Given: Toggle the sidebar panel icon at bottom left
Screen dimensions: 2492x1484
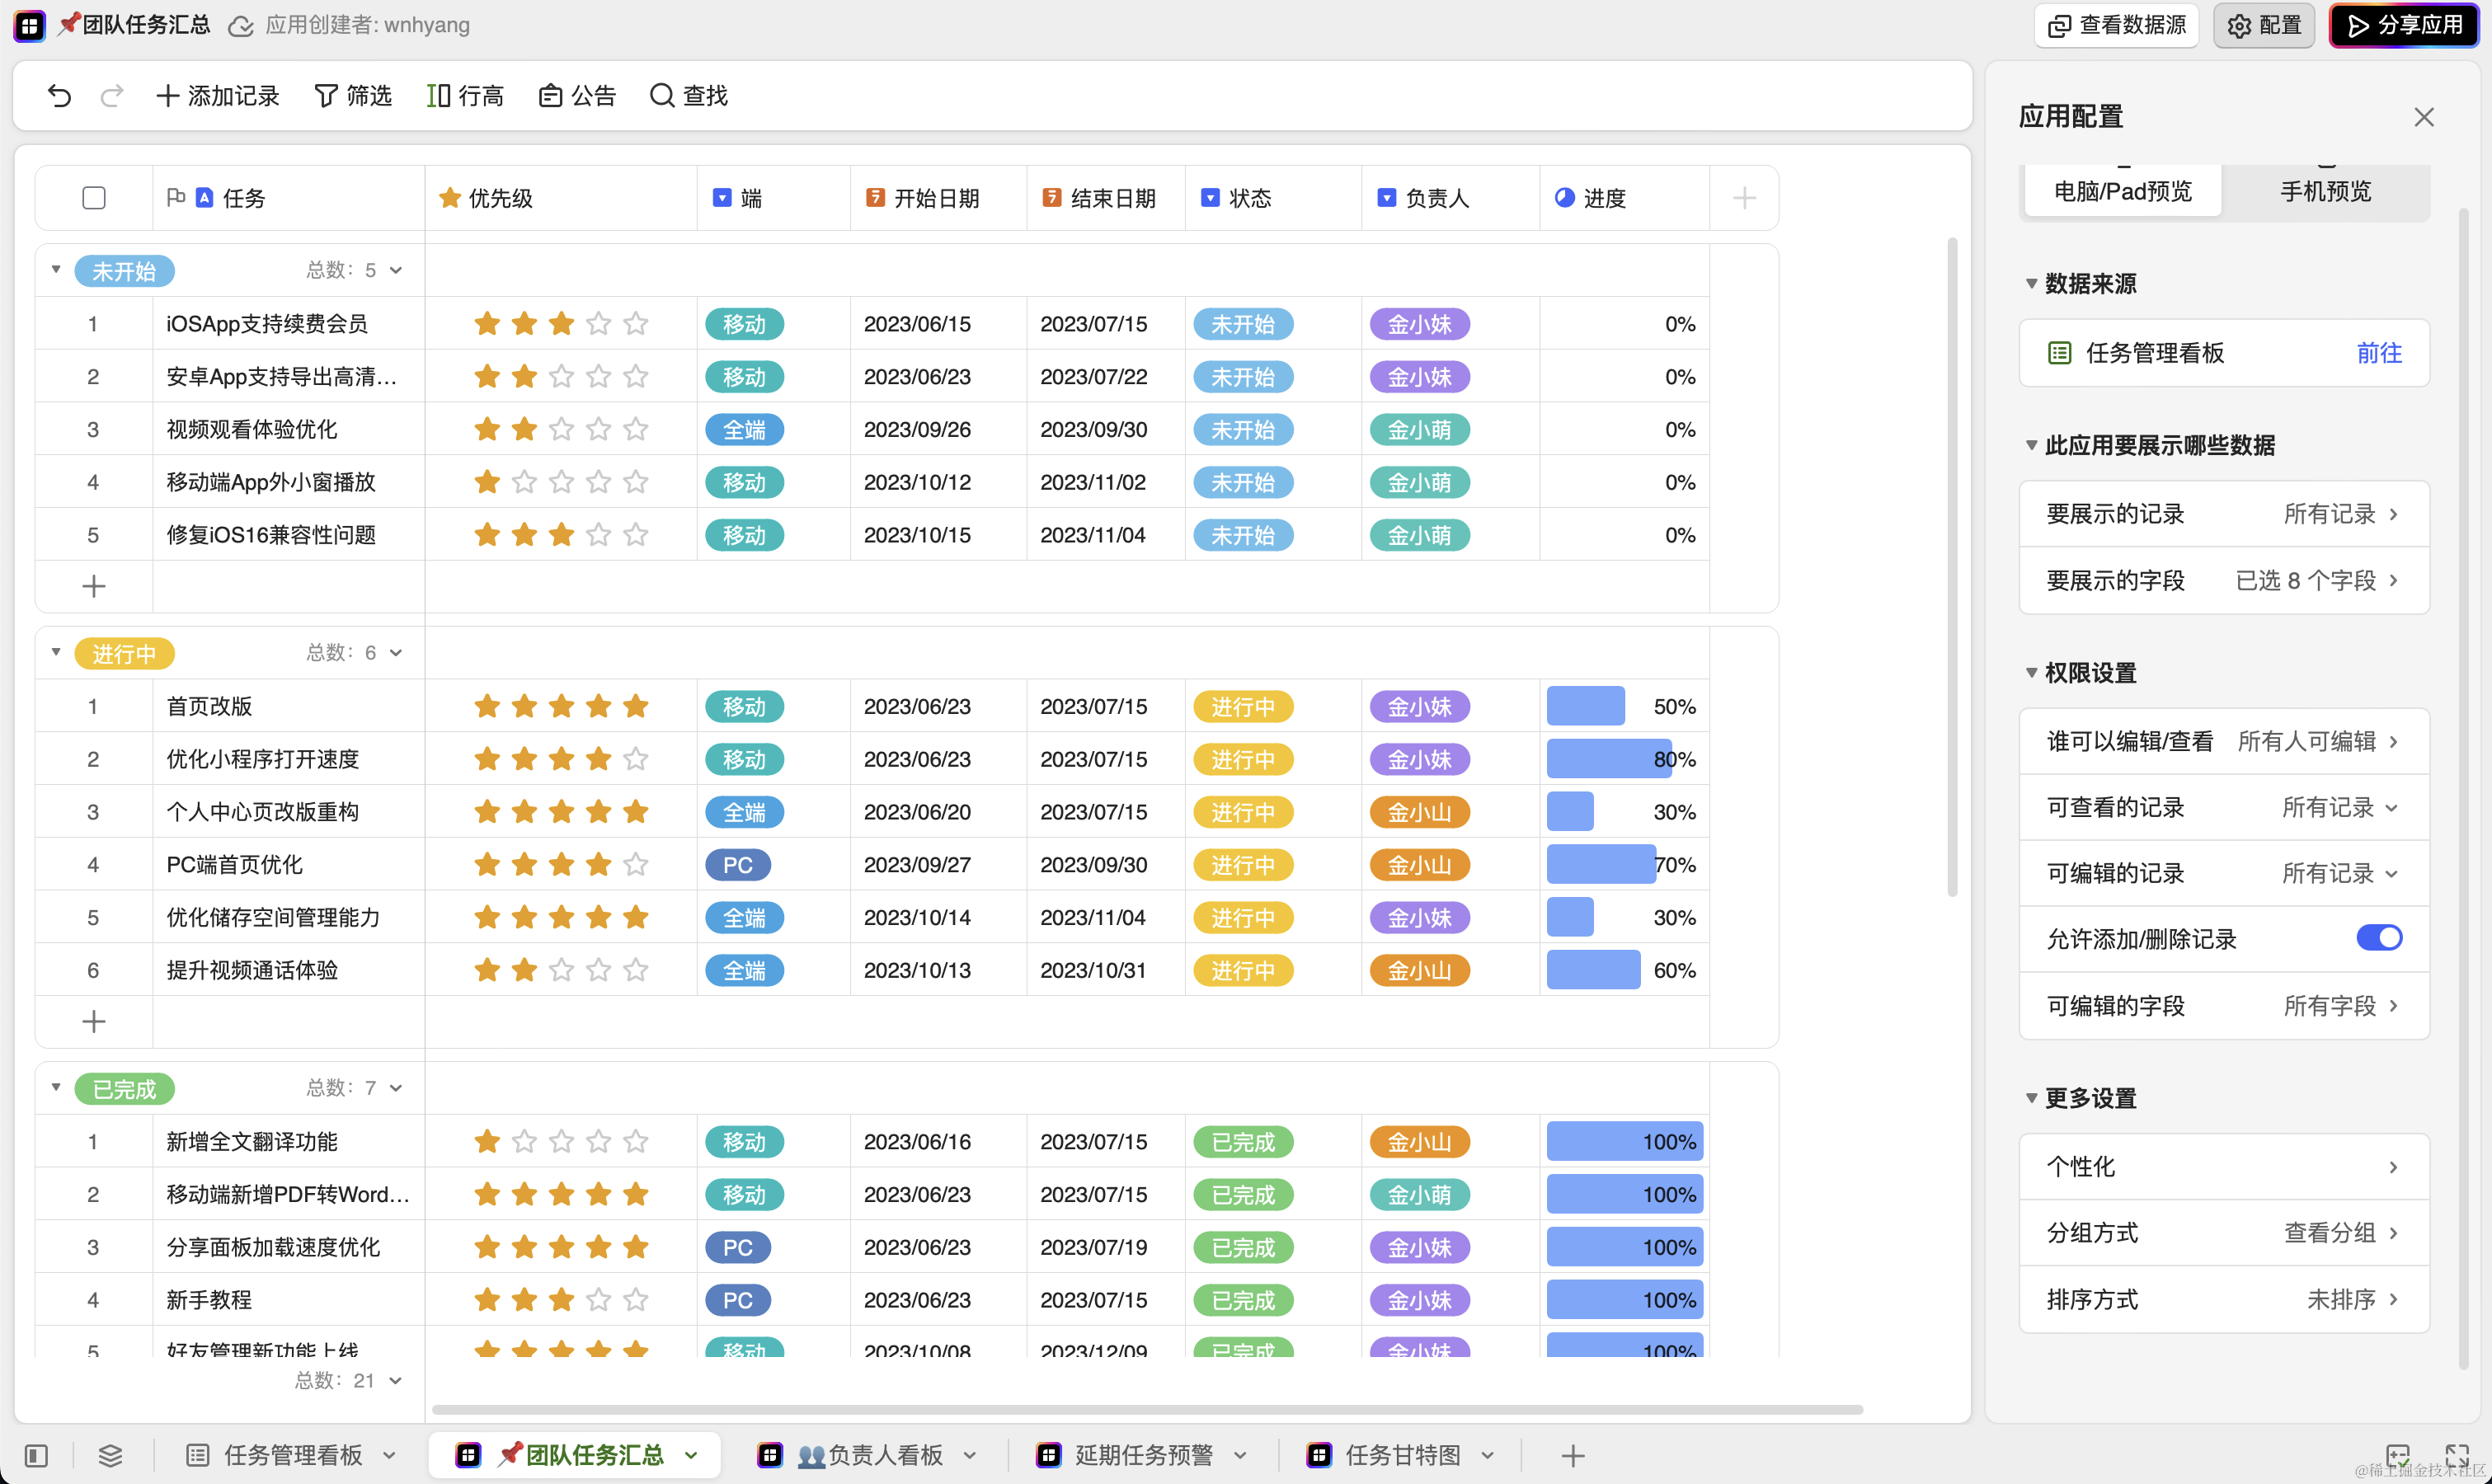Looking at the screenshot, I should click(x=36, y=1455).
